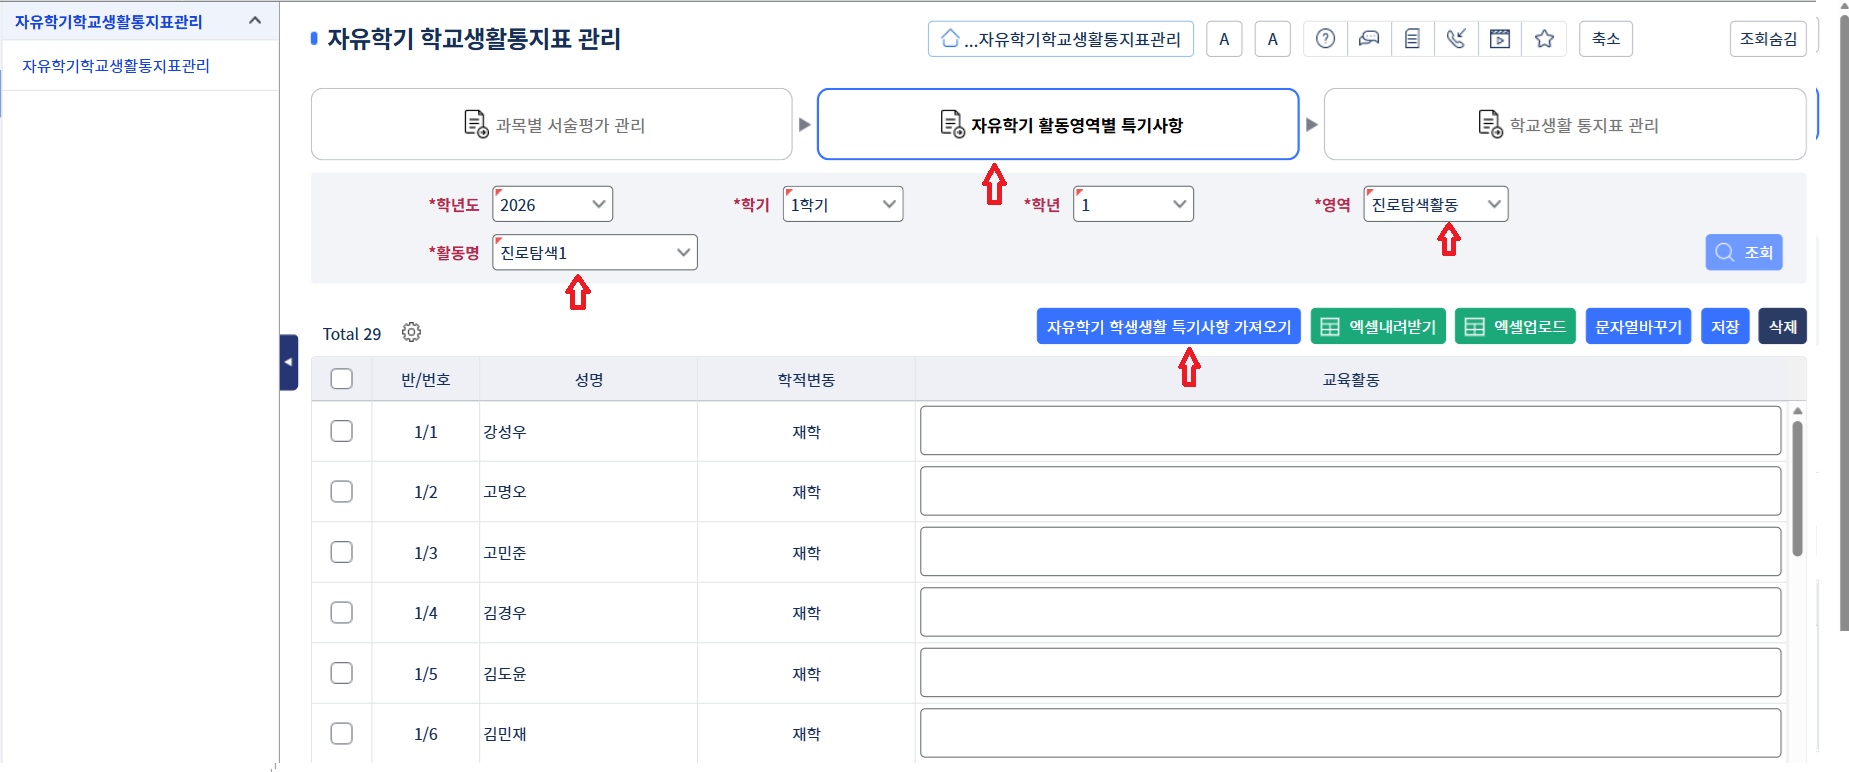This screenshot has height=772, width=1849.
Task: Open 자유학기학교생활통지표관리 sidebar menu item
Action: 116,66
